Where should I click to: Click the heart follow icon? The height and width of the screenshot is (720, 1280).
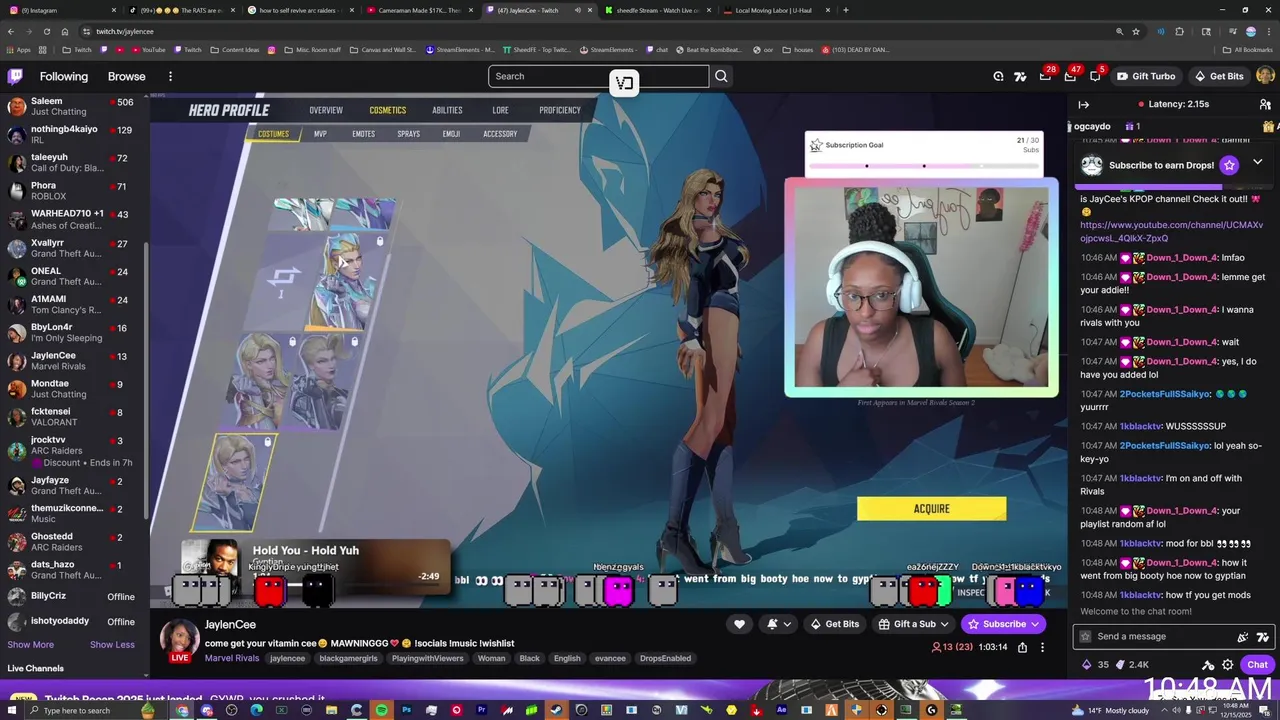tap(739, 624)
